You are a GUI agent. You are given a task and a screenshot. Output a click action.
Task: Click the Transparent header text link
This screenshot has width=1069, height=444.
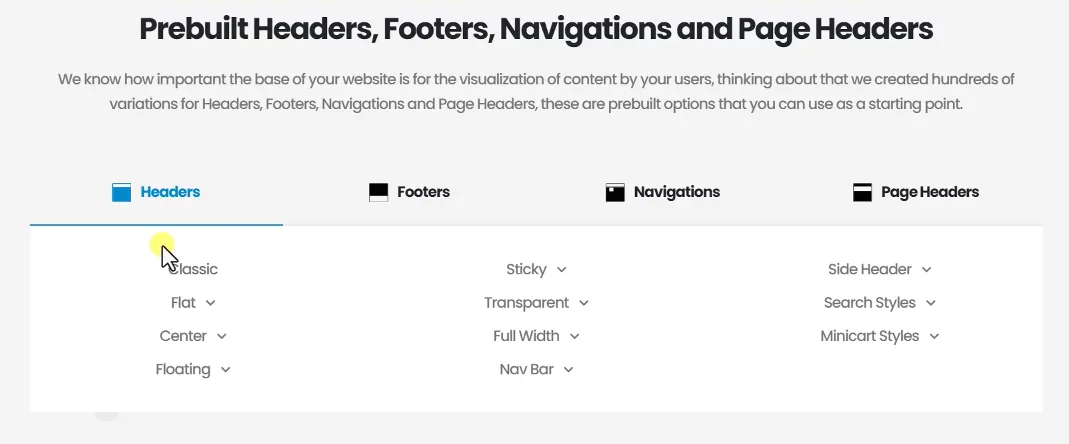526,303
